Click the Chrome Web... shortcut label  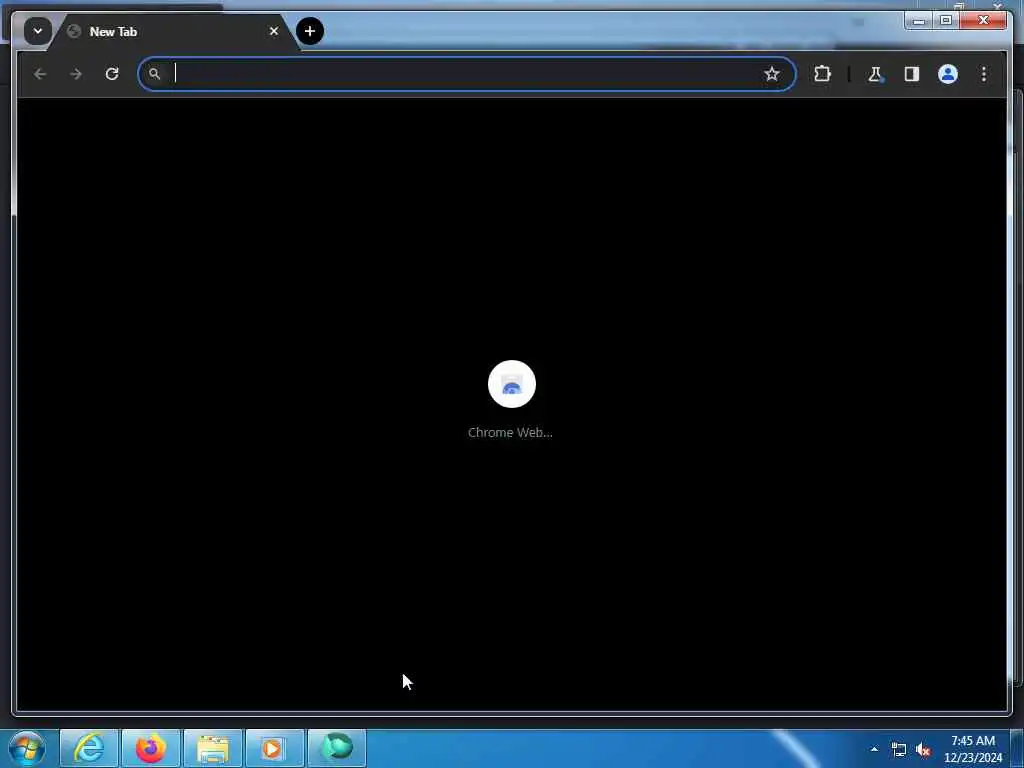510,432
